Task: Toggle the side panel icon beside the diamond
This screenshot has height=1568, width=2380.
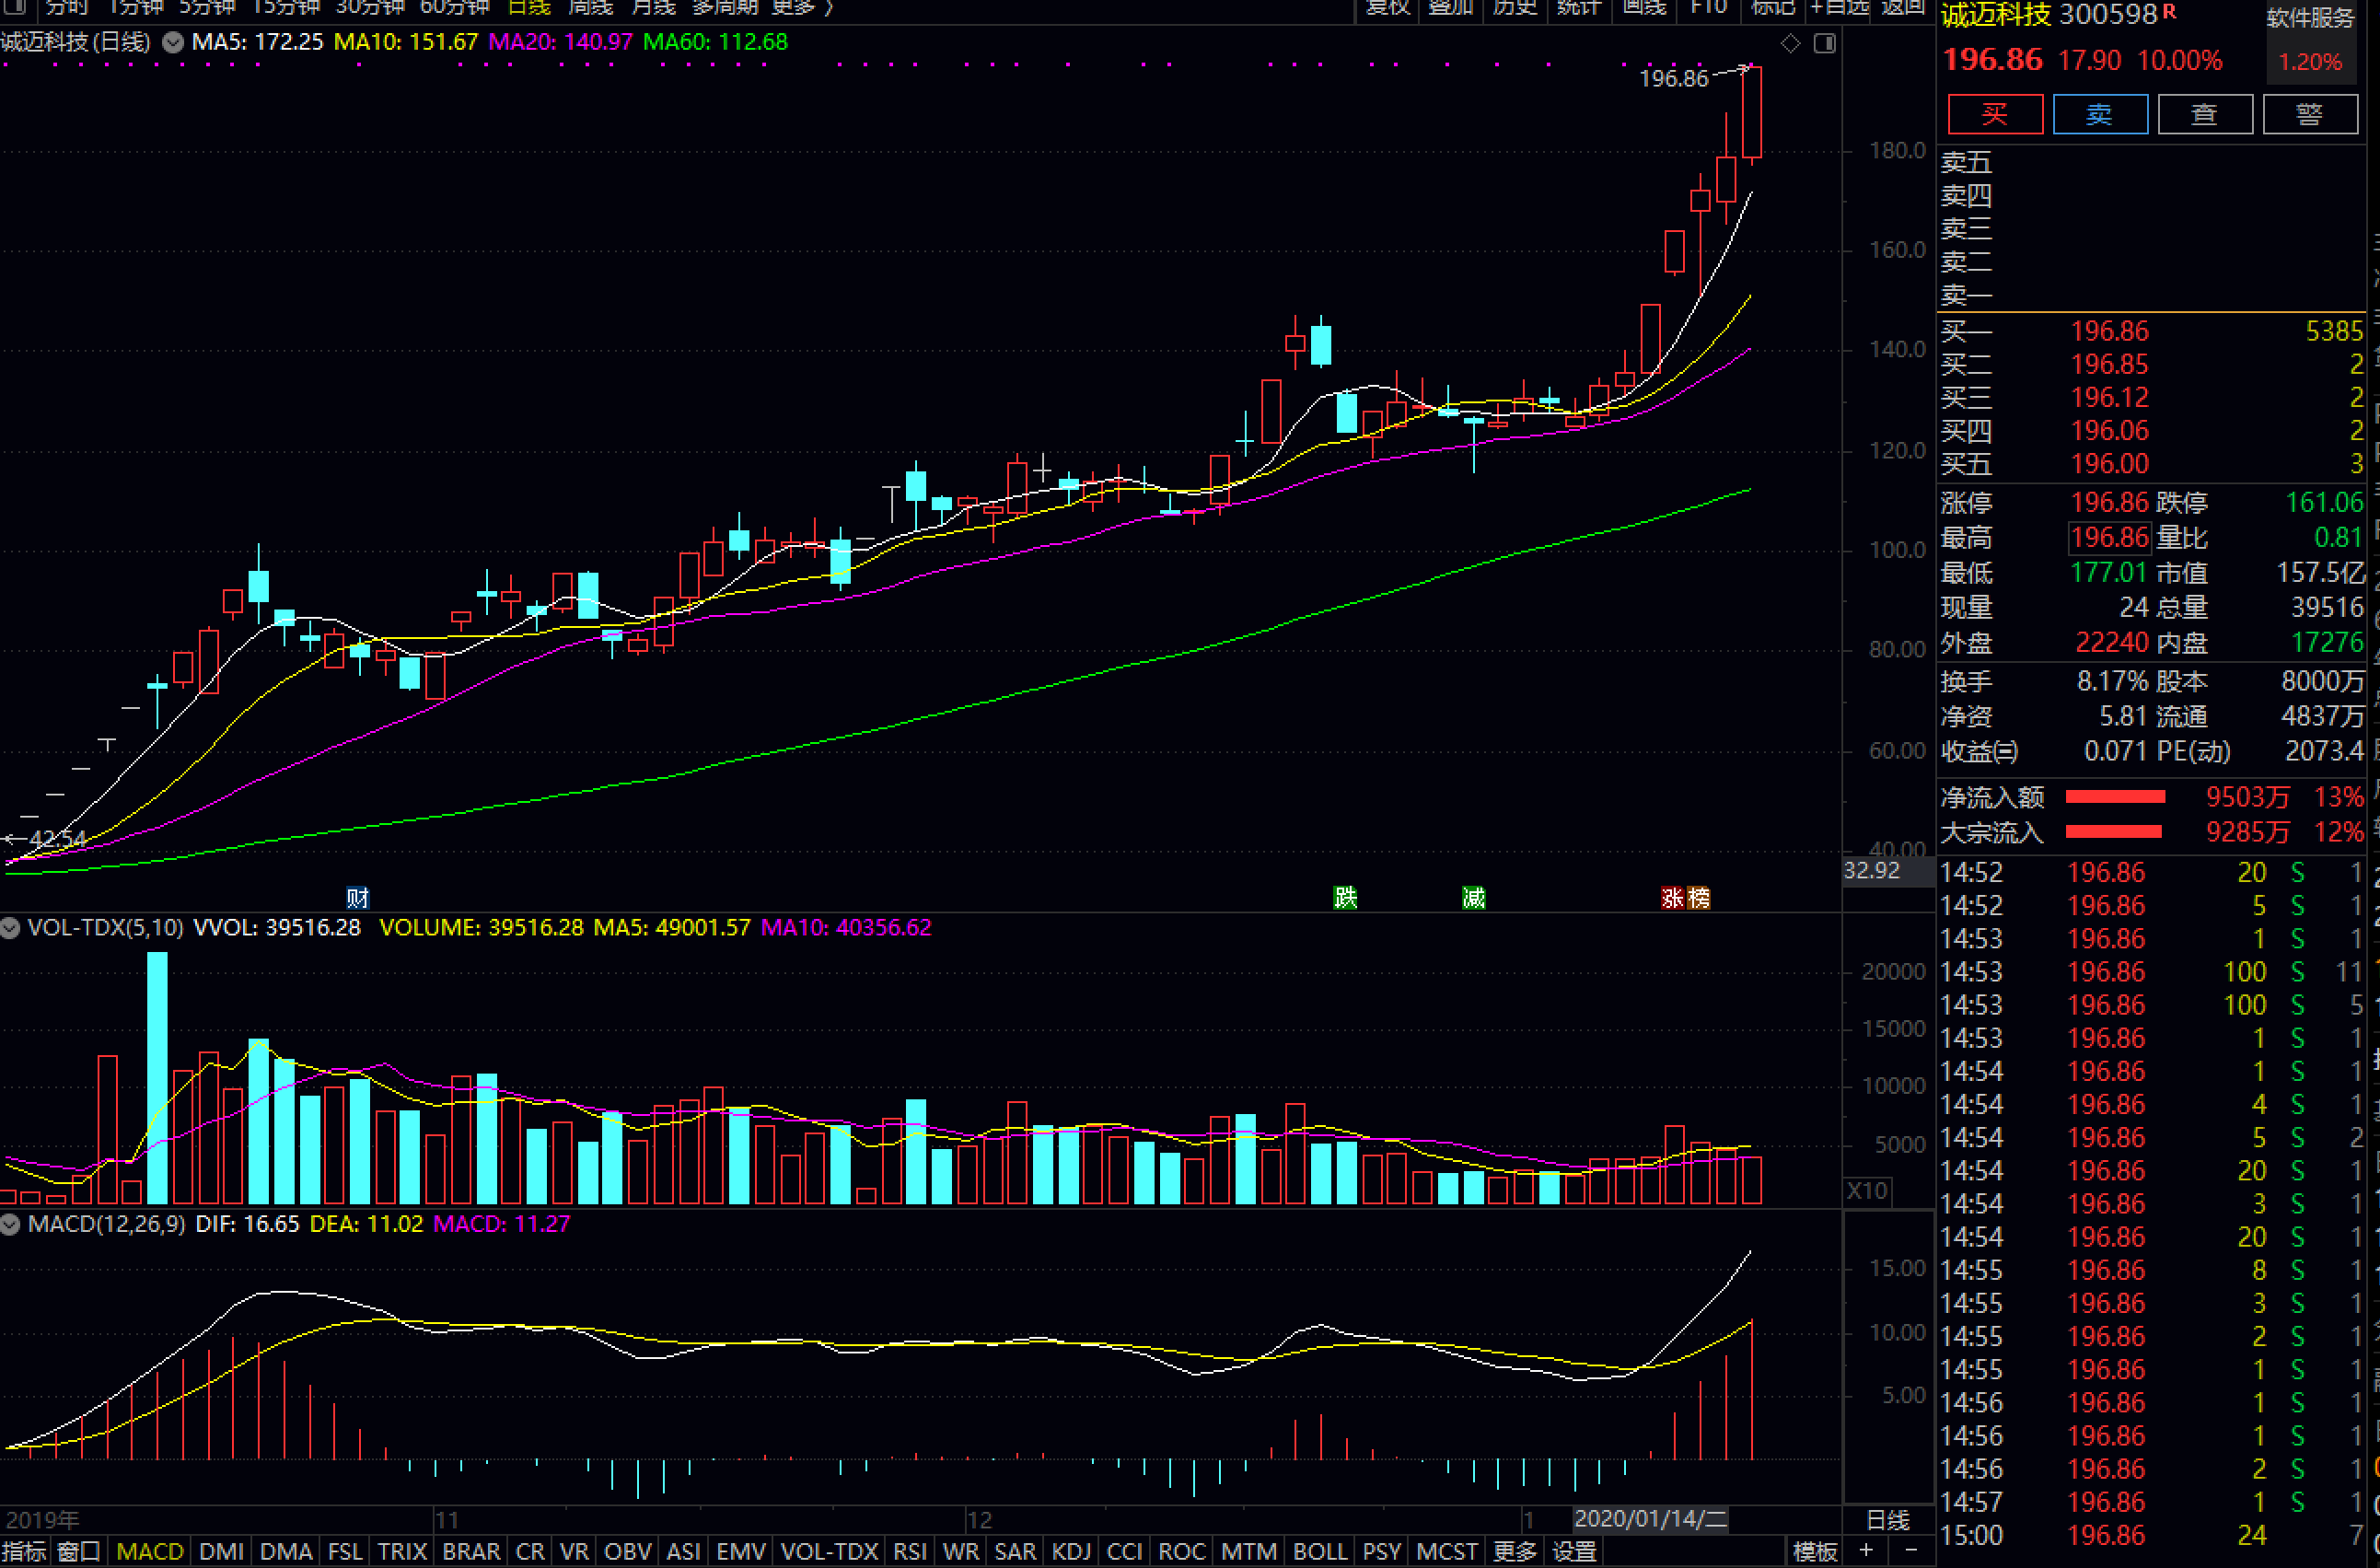Action: pos(1825,43)
